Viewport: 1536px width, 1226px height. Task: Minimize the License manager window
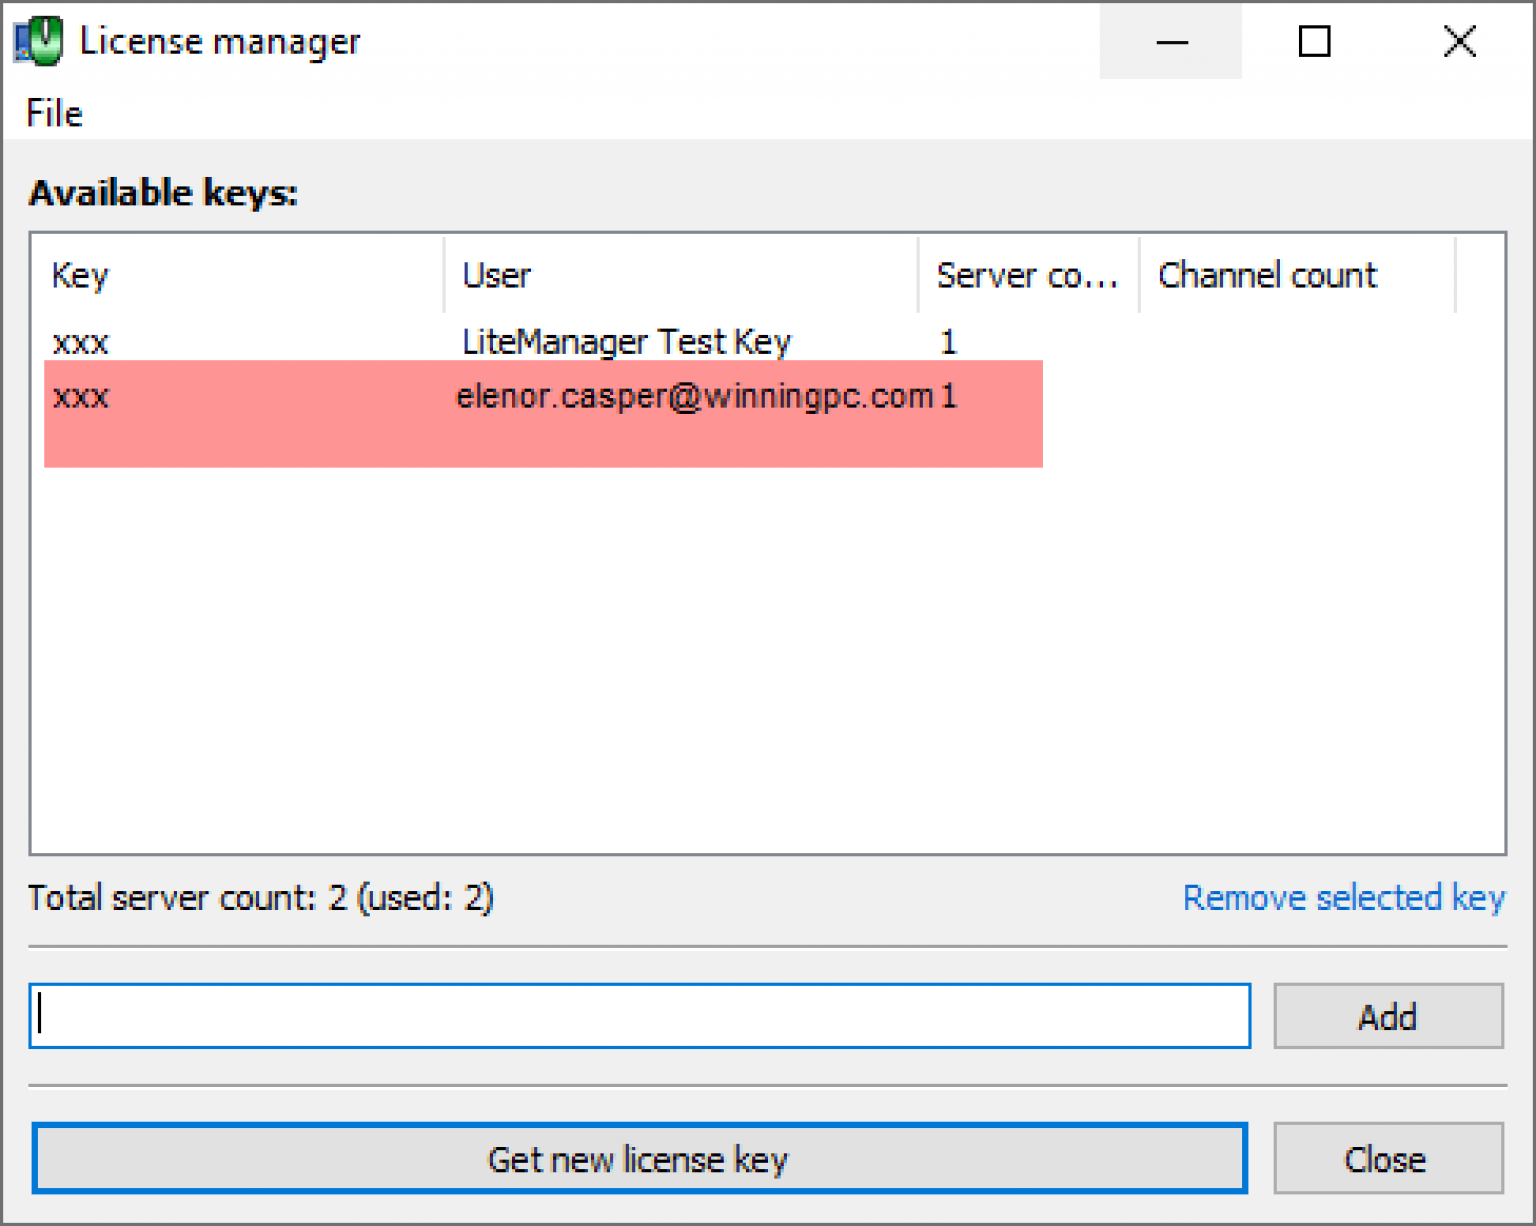pos(1170,42)
